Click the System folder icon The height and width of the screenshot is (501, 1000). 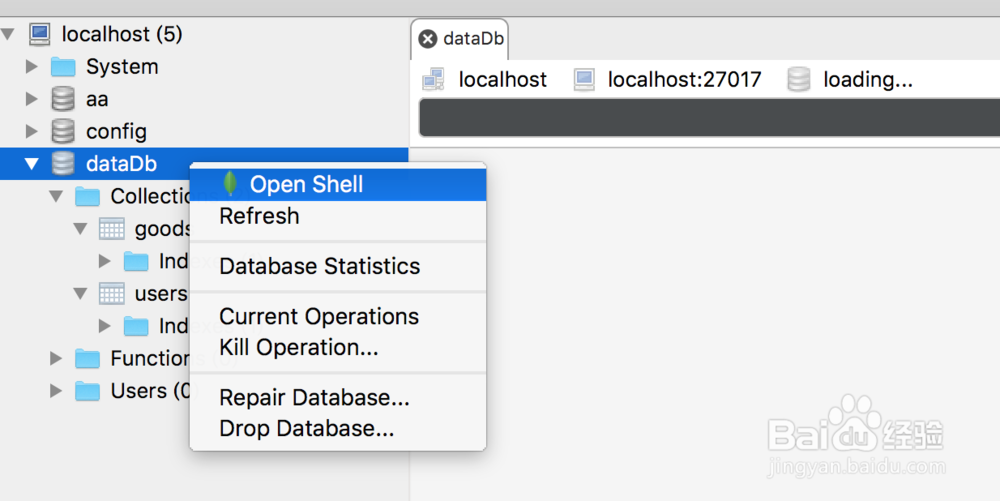pos(63,67)
